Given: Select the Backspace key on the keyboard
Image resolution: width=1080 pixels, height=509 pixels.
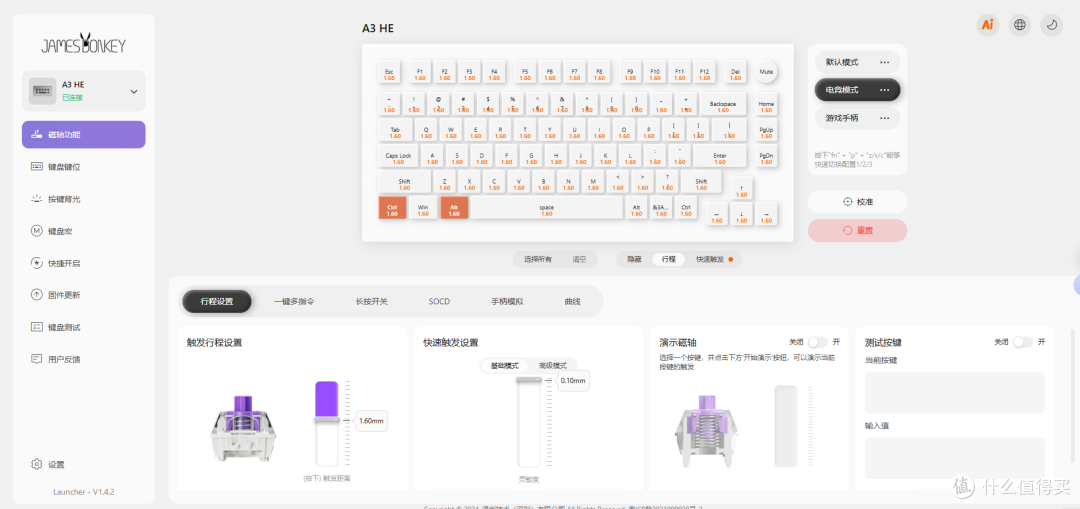Looking at the screenshot, I should click(x=723, y=104).
